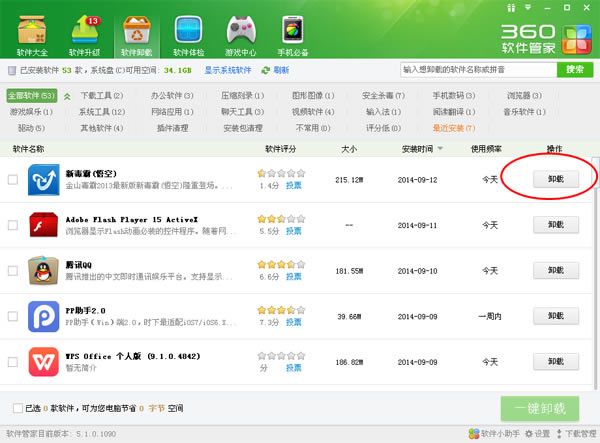
Task: Tick the checkbox for Adobe Flash Player
Action: tap(13, 225)
